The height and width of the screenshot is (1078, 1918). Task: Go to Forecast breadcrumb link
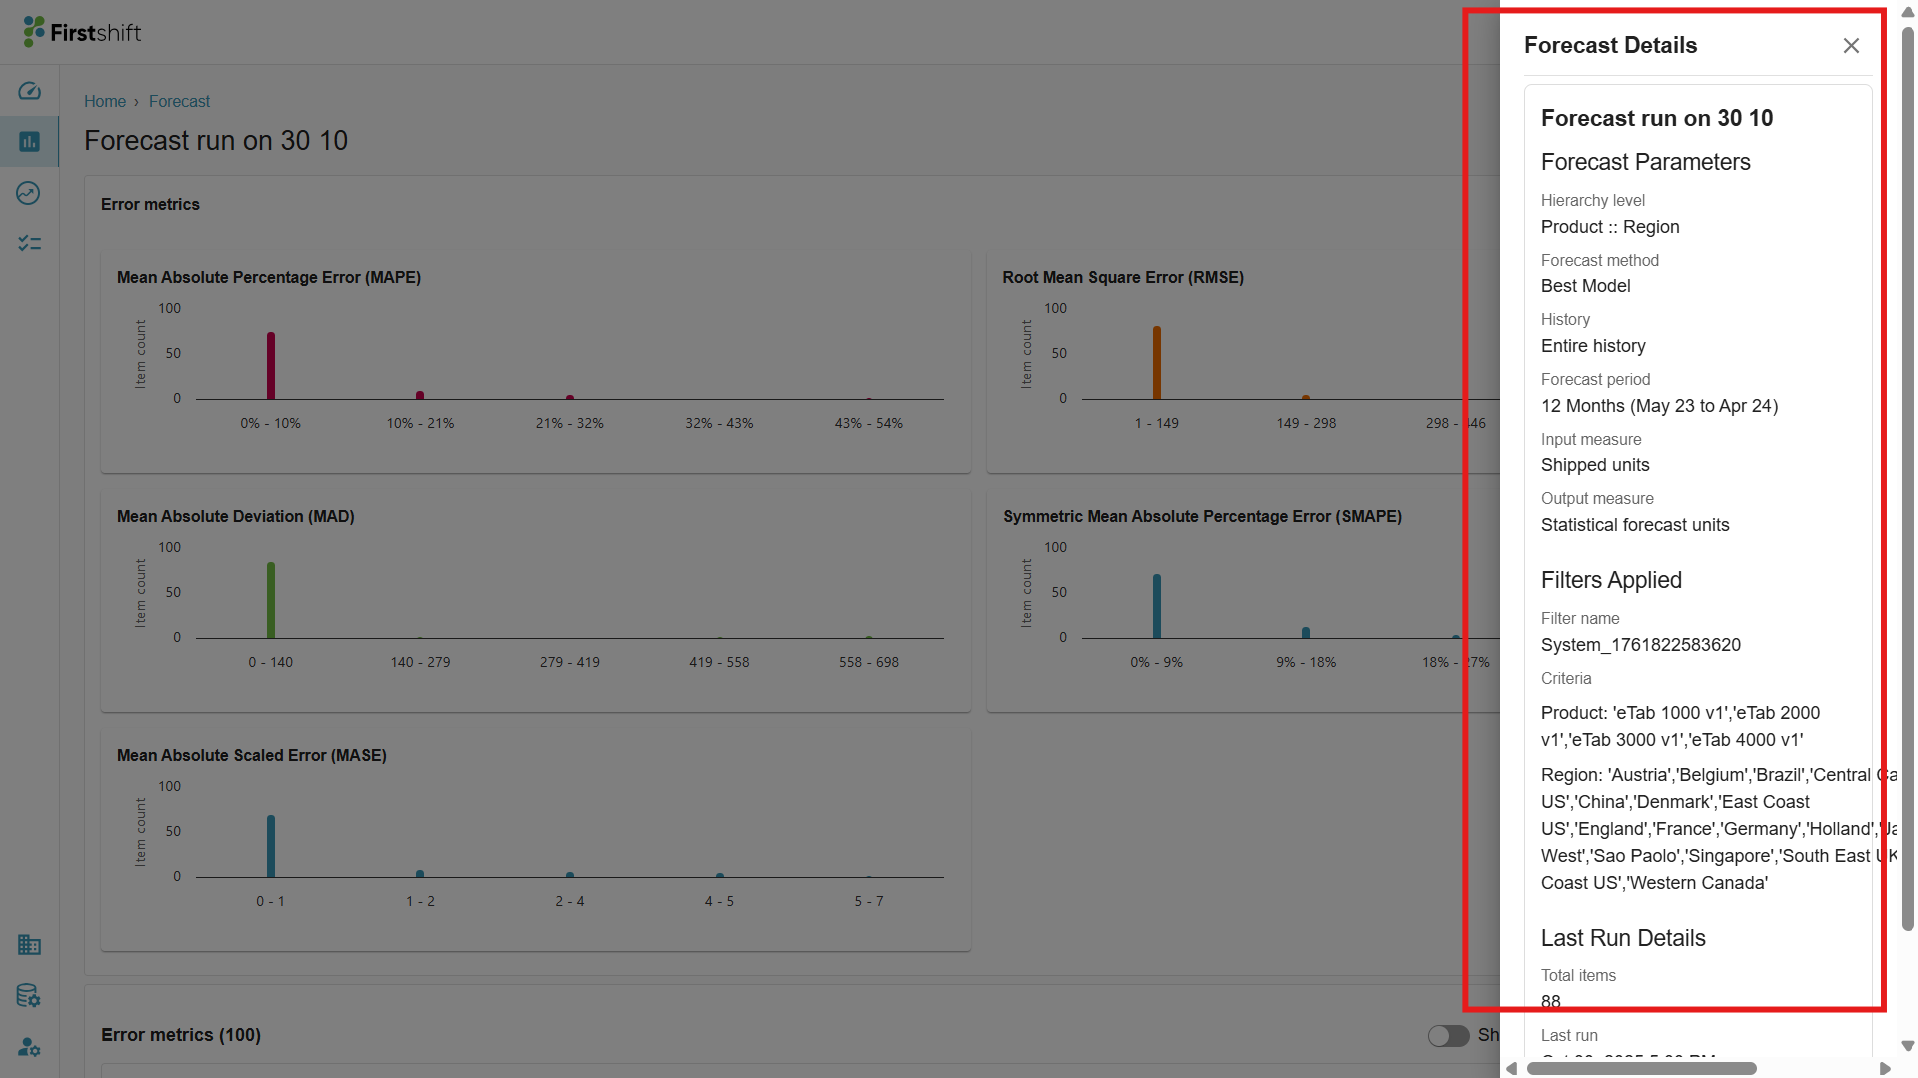coord(179,101)
